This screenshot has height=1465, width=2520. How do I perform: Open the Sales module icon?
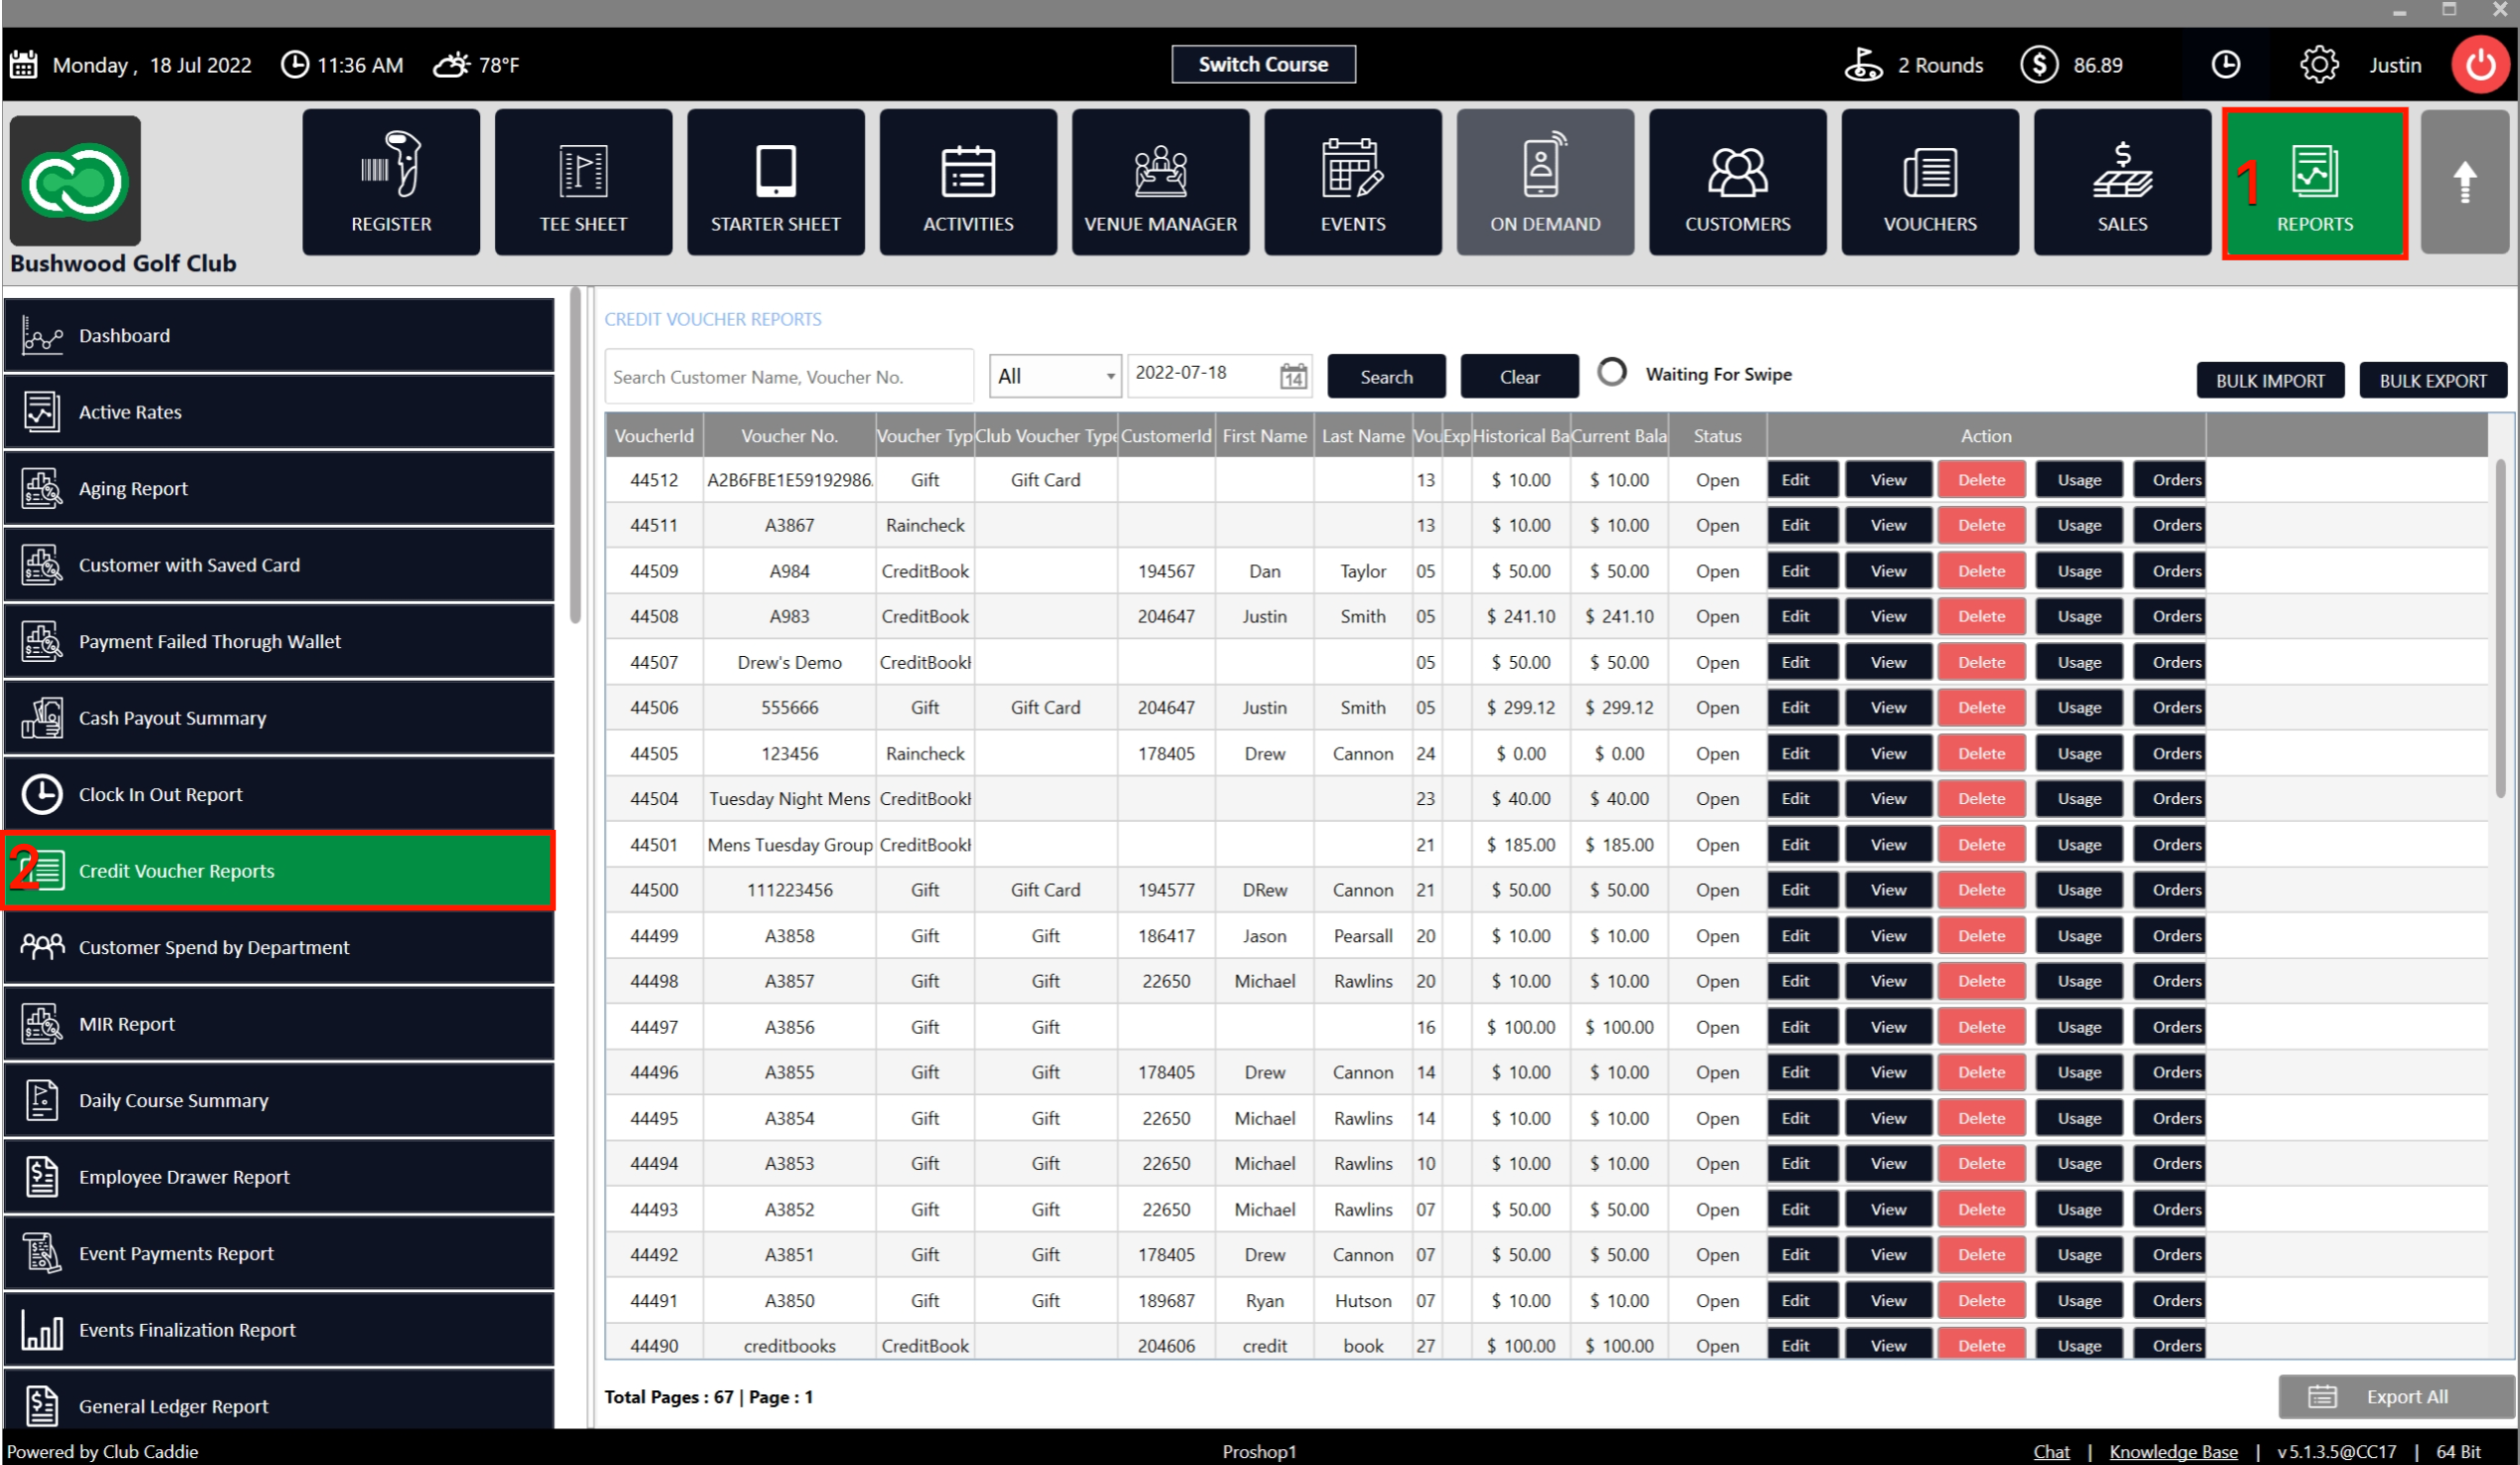click(2122, 182)
